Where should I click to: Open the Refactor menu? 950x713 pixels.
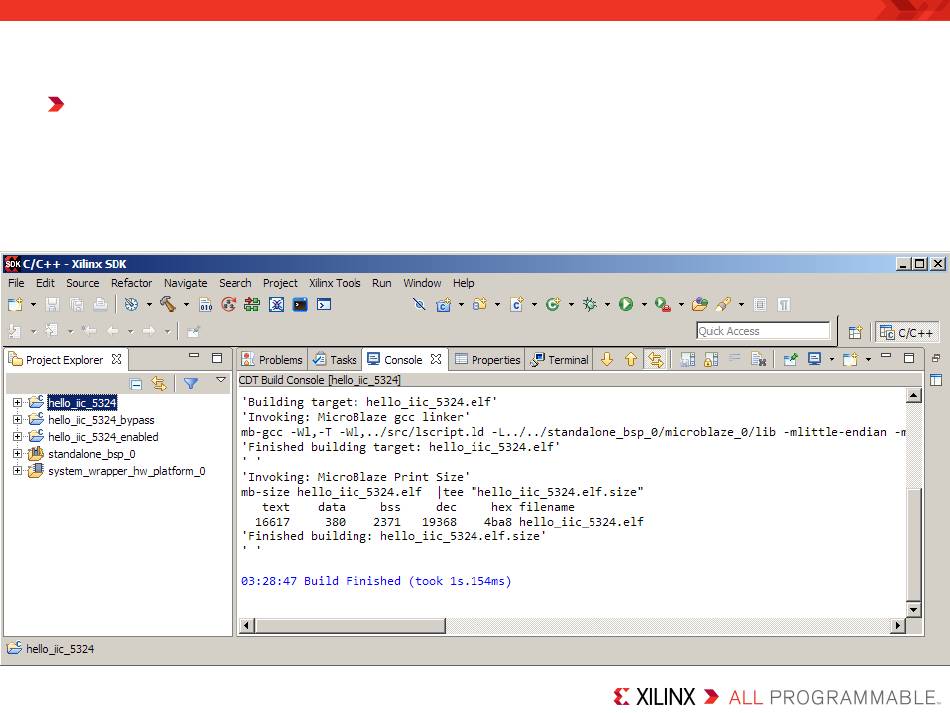(131, 283)
